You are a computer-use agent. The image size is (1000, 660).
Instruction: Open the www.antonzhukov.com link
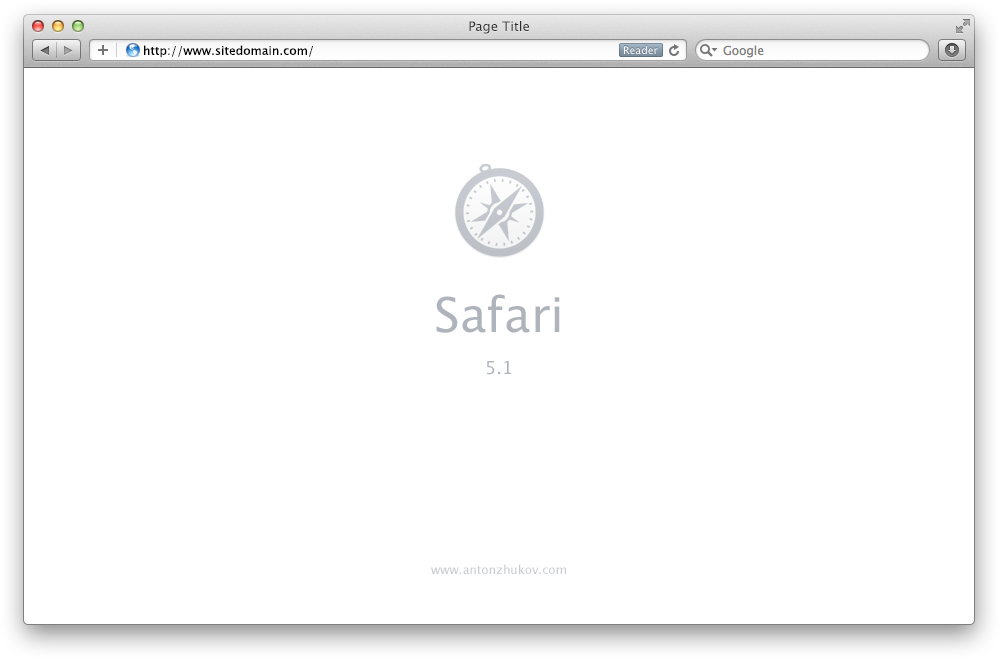[499, 569]
